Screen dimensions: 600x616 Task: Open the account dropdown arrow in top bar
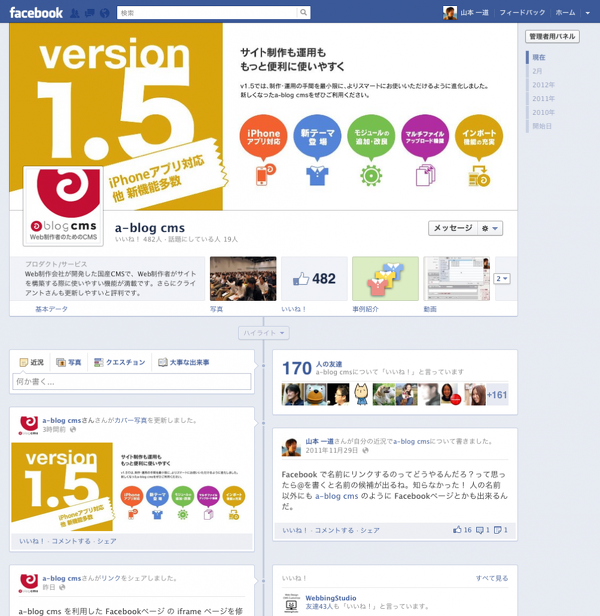pyautogui.click(x=587, y=13)
